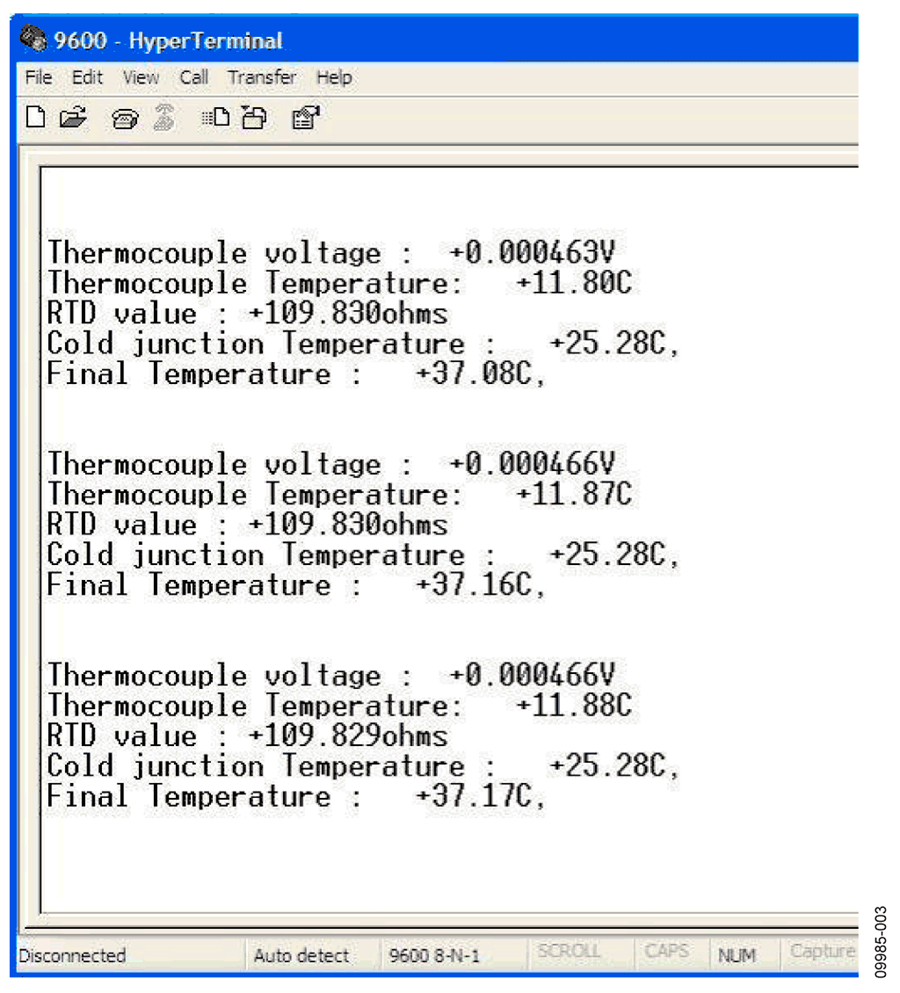900x993 pixels.
Task: Click the Send file toolbar icon
Action: click(215, 117)
